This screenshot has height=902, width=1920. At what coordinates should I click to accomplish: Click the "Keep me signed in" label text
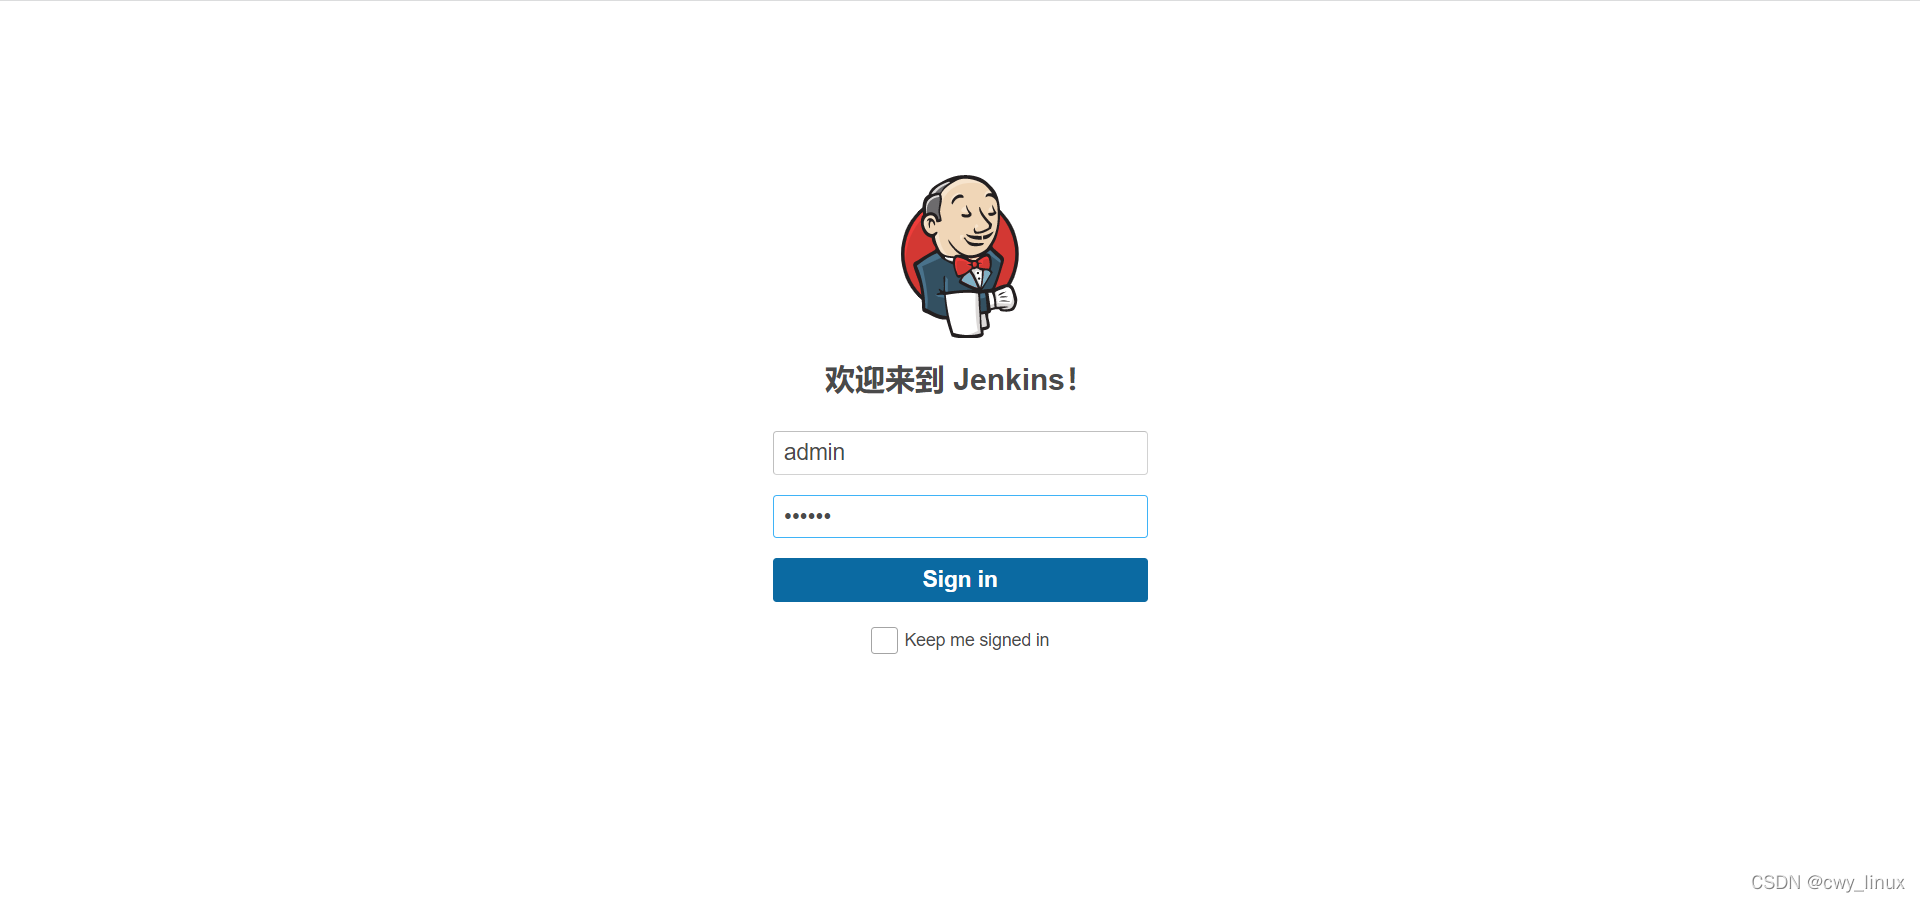click(977, 640)
